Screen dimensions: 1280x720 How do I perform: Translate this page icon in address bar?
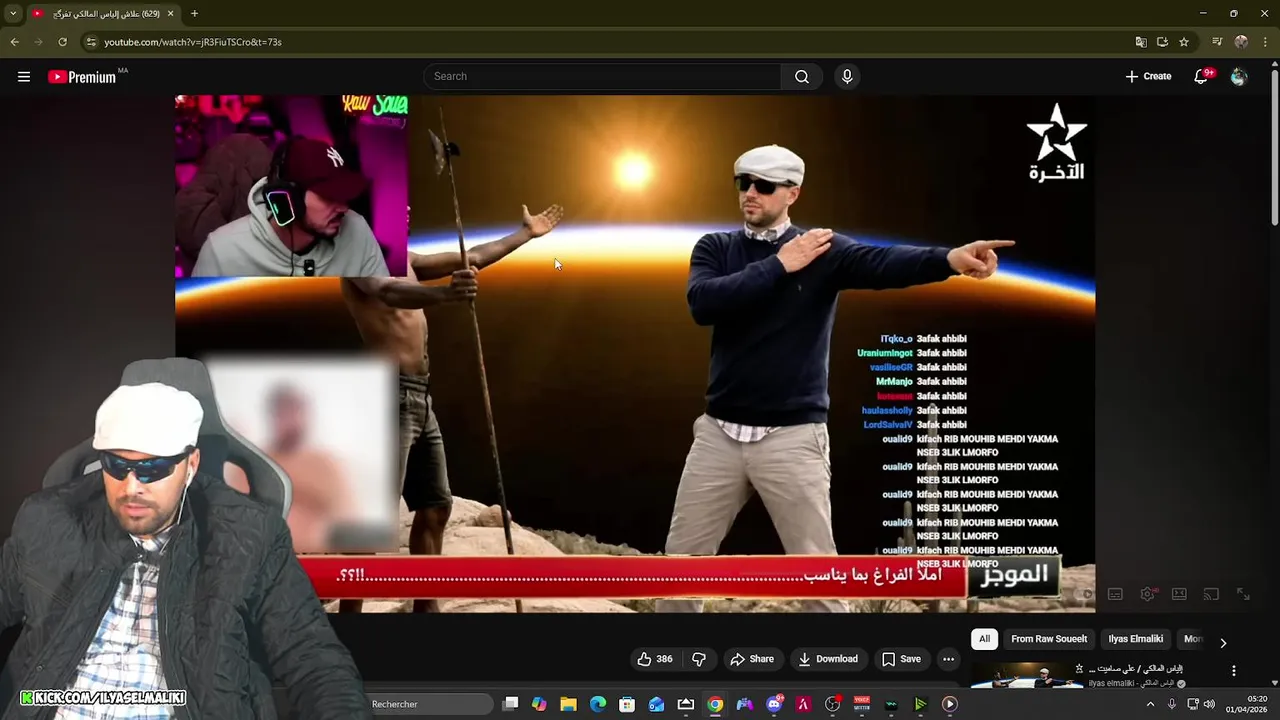tap(1141, 42)
